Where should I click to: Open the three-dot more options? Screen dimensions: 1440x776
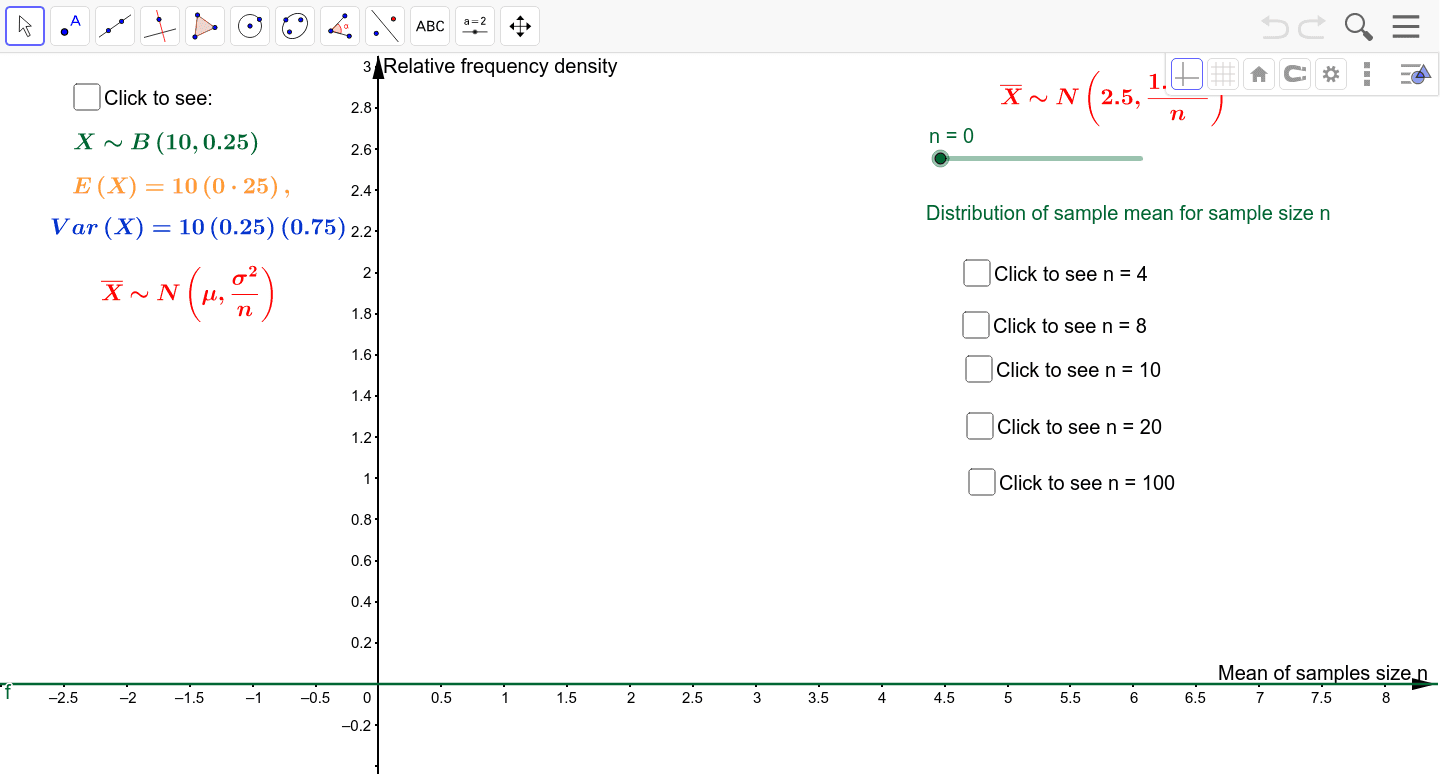pyautogui.click(x=1367, y=74)
